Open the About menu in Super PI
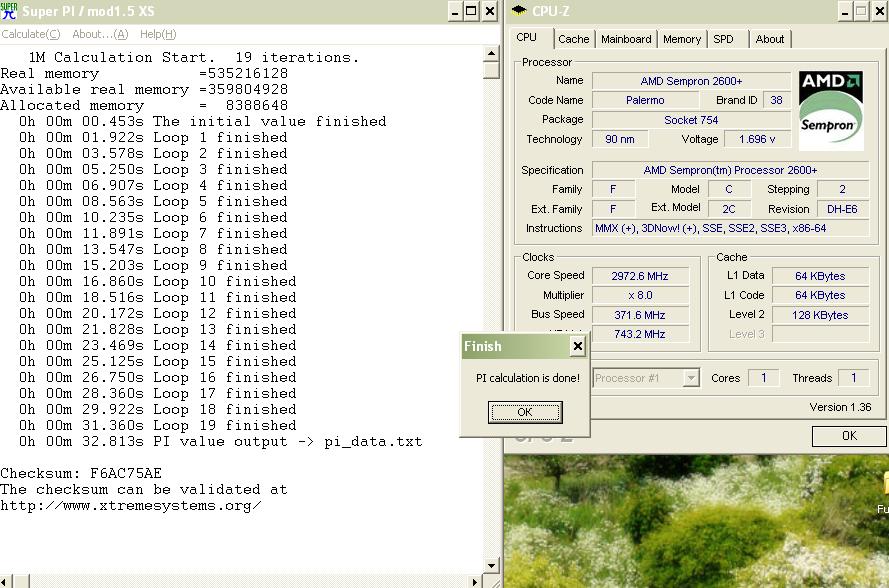The width and height of the screenshot is (889, 588). click(100, 34)
